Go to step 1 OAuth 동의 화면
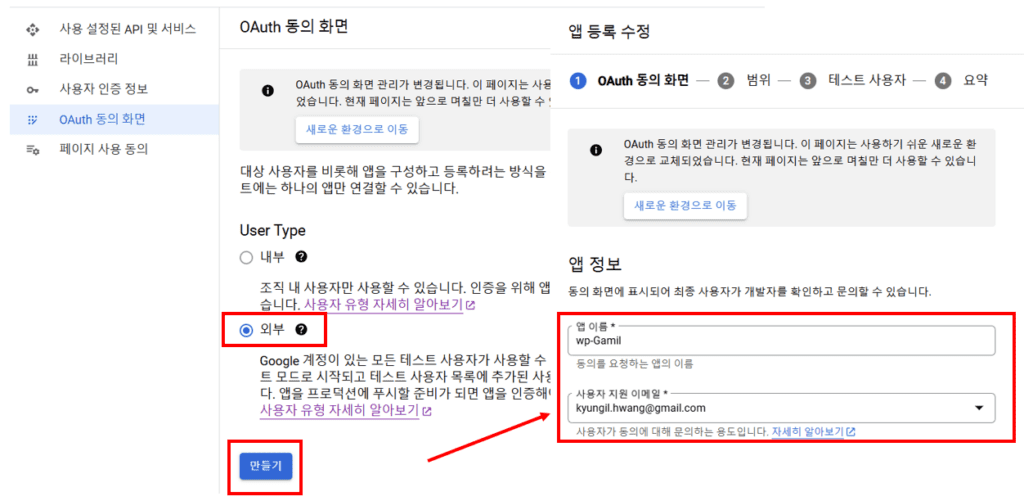Screen dimensions: 1024x501 [630, 81]
